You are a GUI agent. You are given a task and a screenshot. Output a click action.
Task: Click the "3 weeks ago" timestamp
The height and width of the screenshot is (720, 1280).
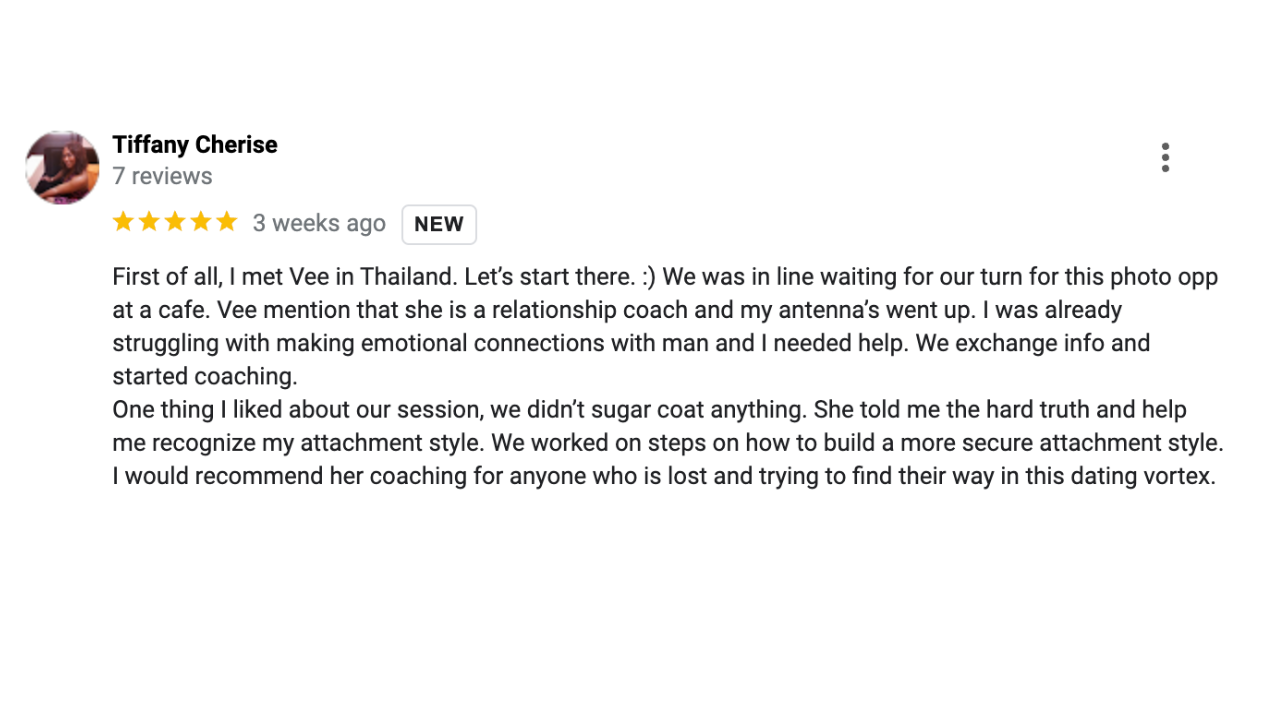click(319, 223)
